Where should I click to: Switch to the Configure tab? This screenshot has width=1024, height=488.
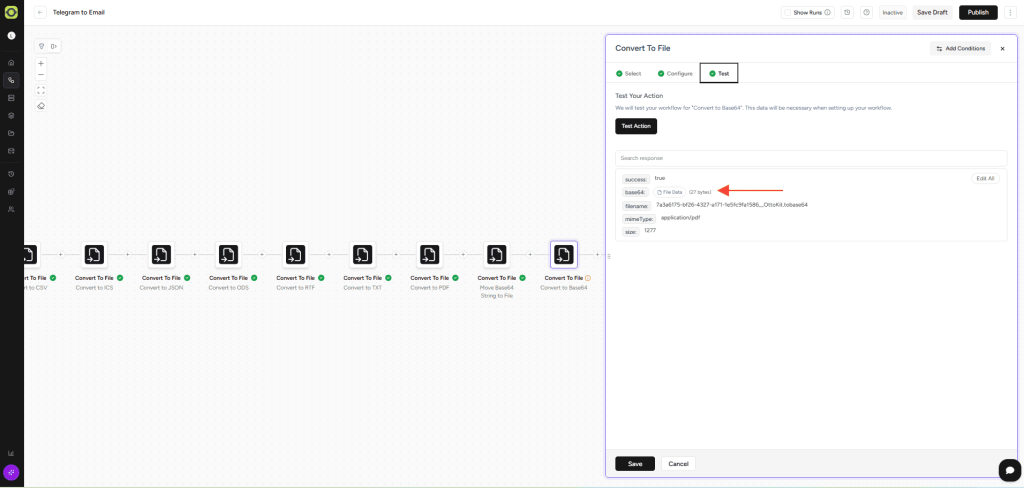pyautogui.click(x=675, y=73)
